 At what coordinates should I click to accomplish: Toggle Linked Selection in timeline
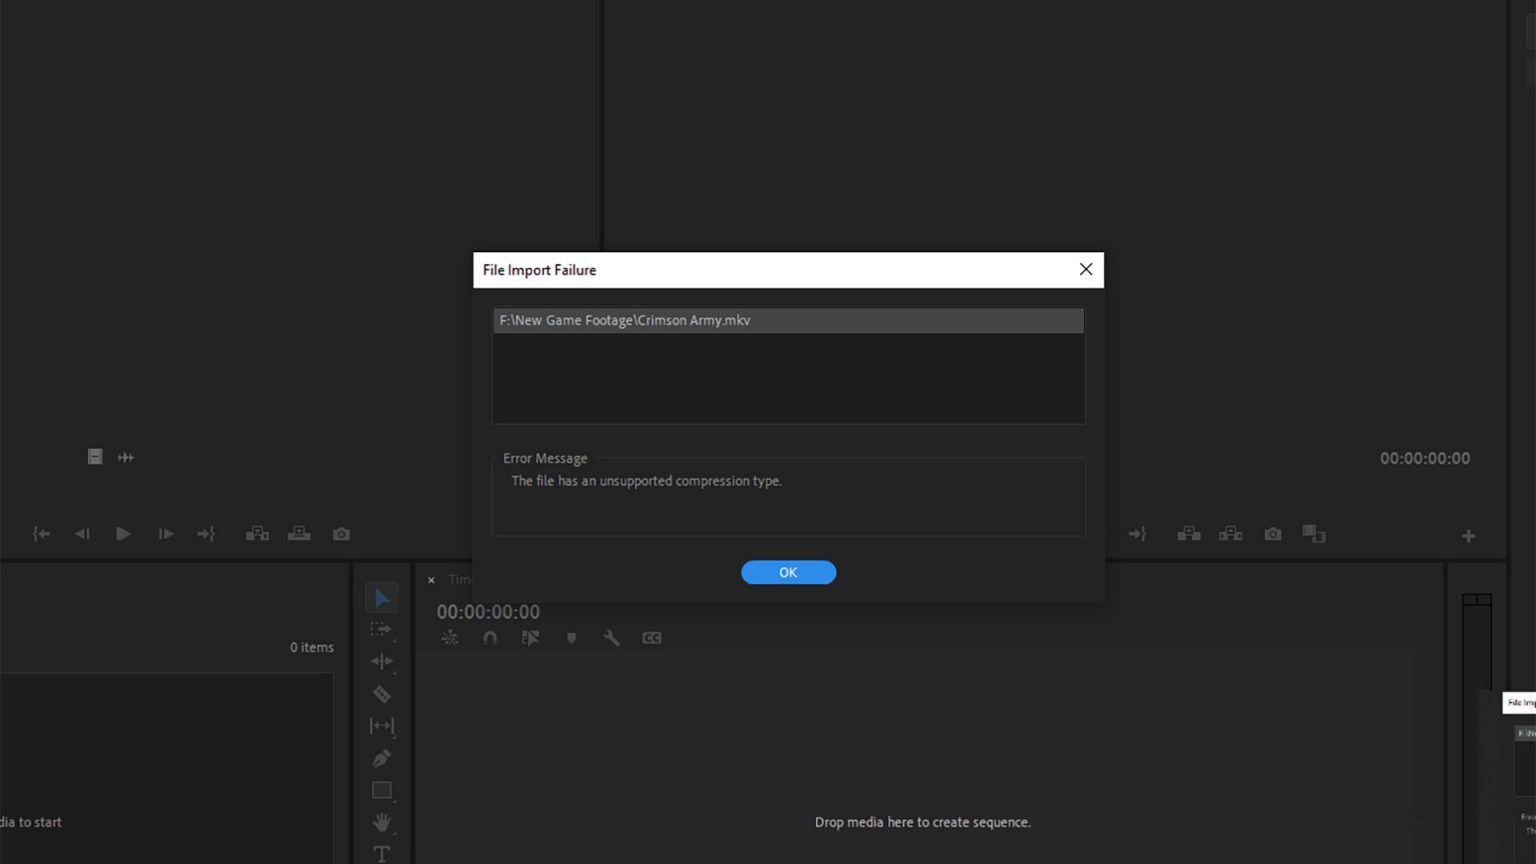pyautogui.click(x=530, y=638)
